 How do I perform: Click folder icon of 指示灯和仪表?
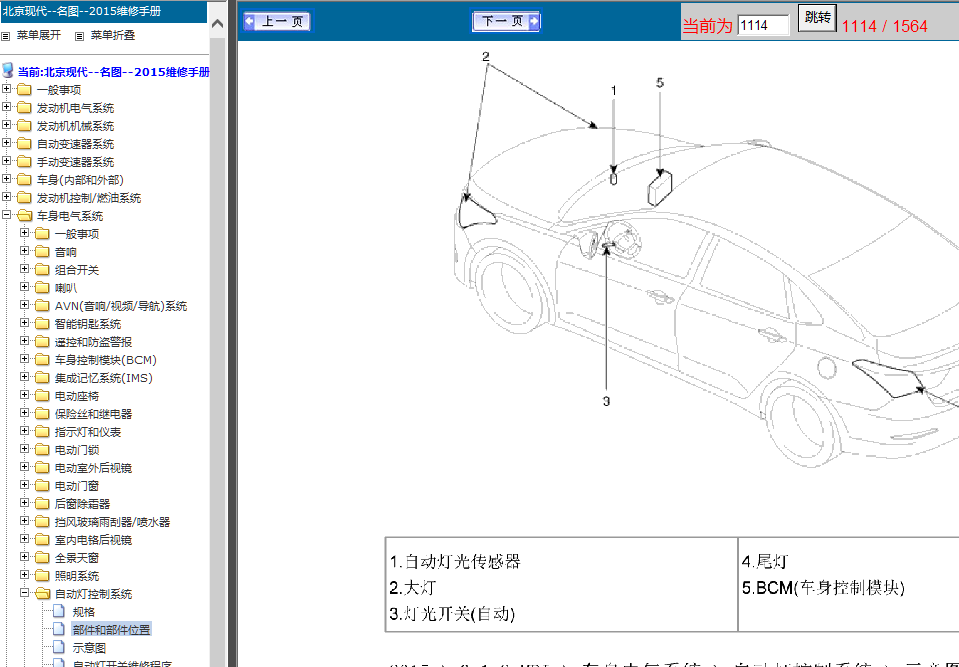pyautogui.click(x=42, y=431)
